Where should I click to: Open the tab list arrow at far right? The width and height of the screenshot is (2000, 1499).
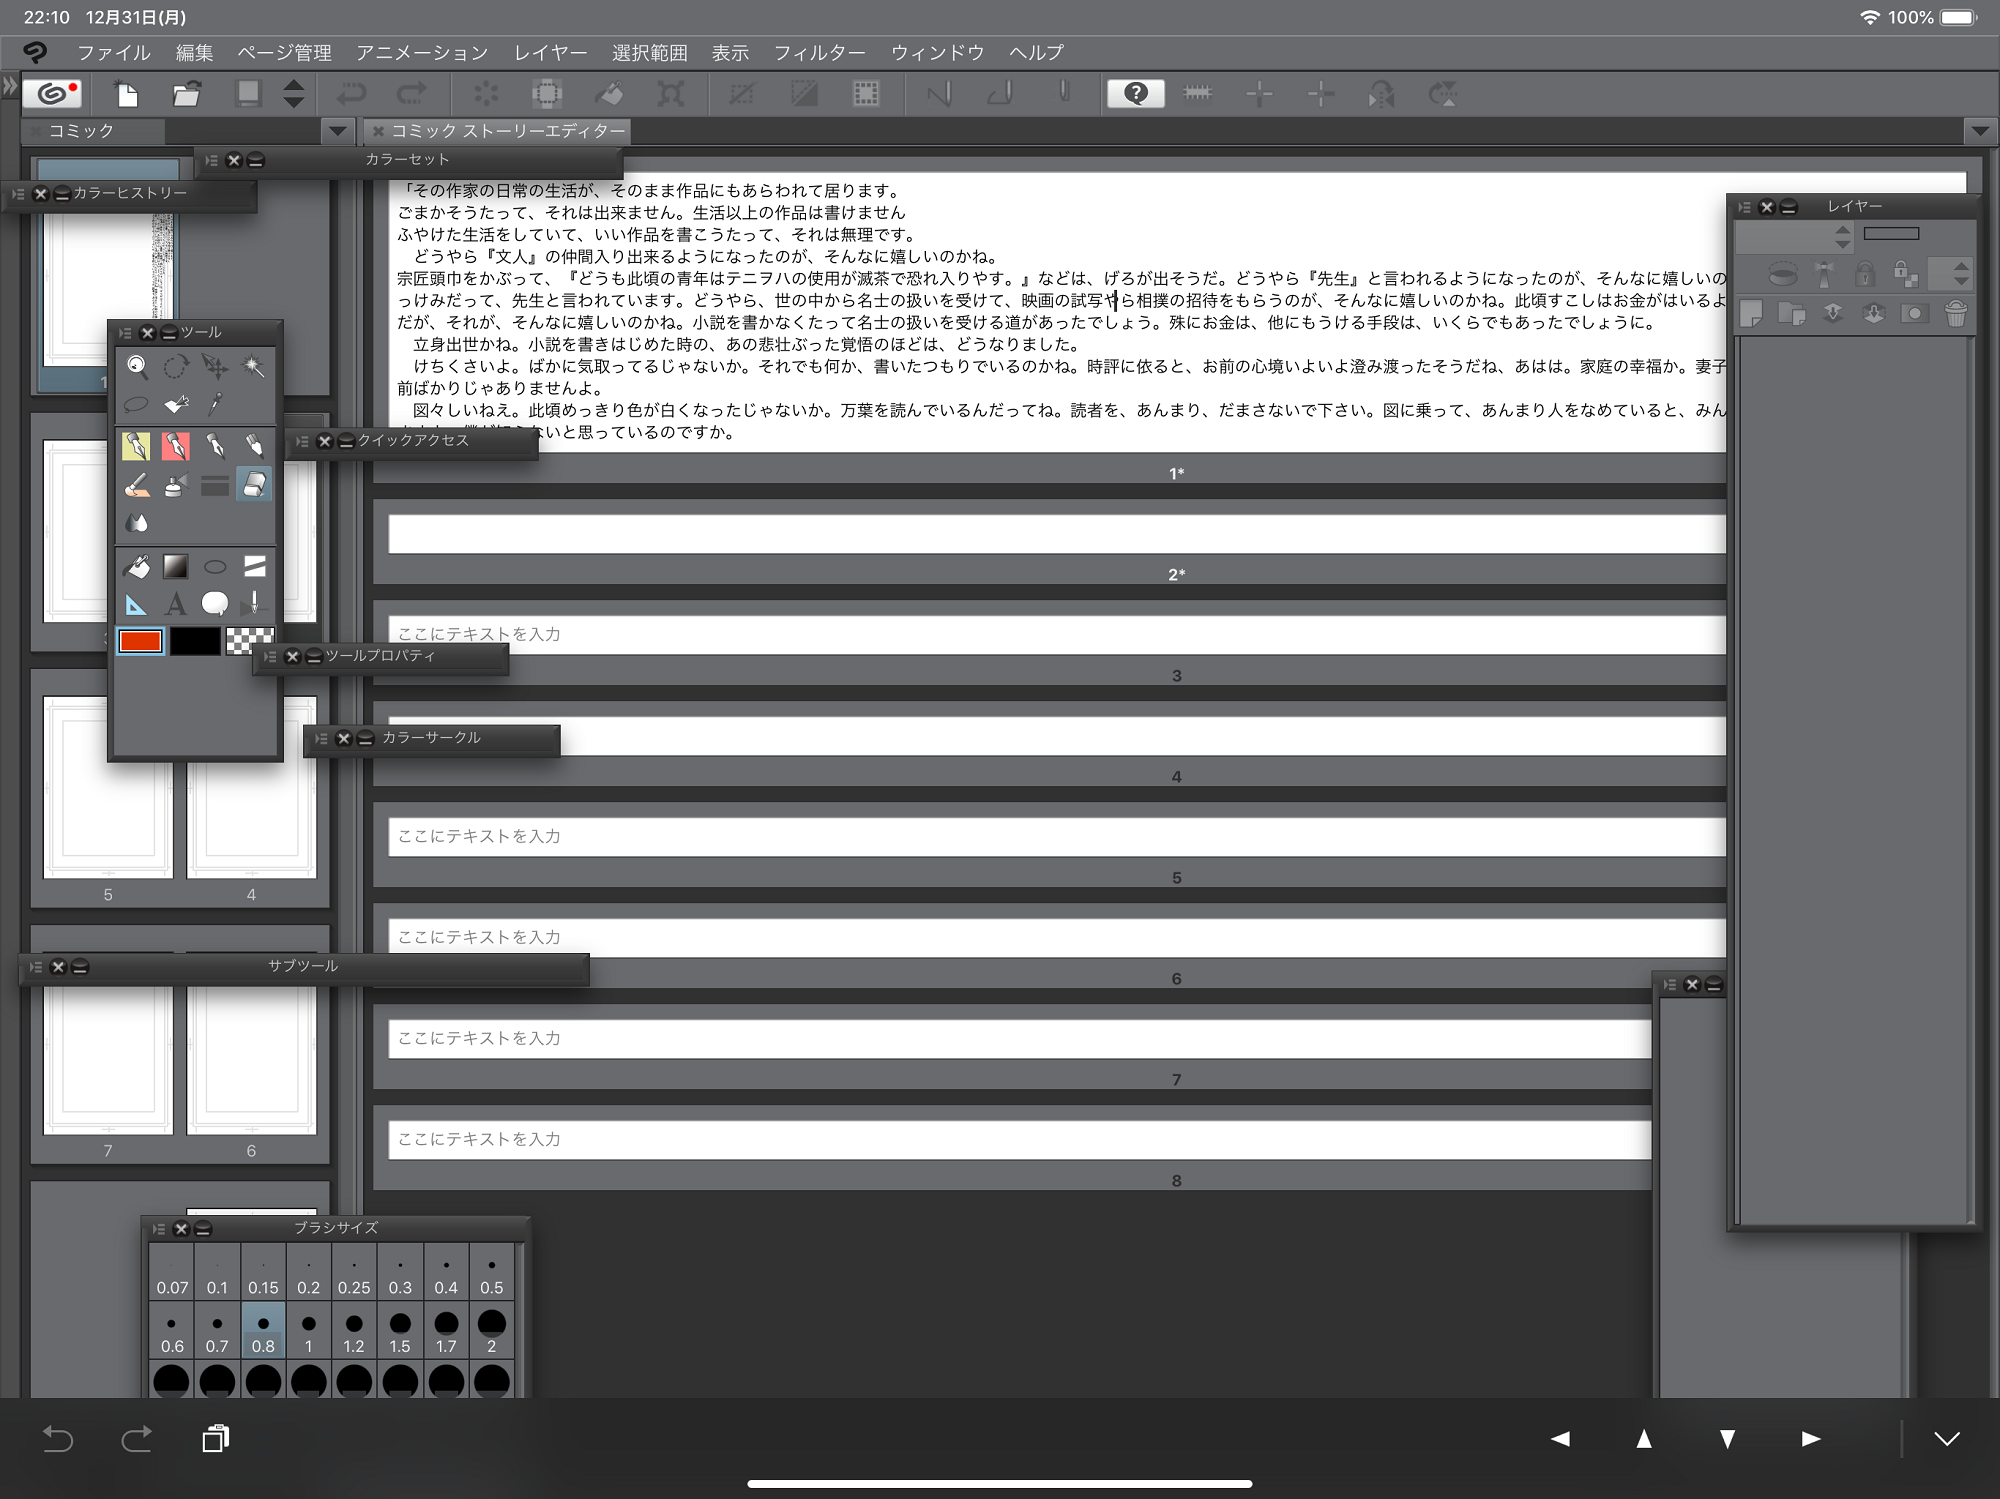tap(1980, 131)
